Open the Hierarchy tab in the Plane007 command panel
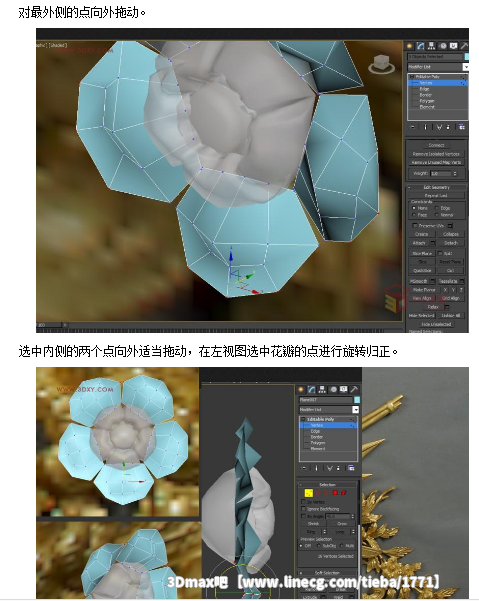The width and height of the screenshot is (479, 601). point(322,389)
